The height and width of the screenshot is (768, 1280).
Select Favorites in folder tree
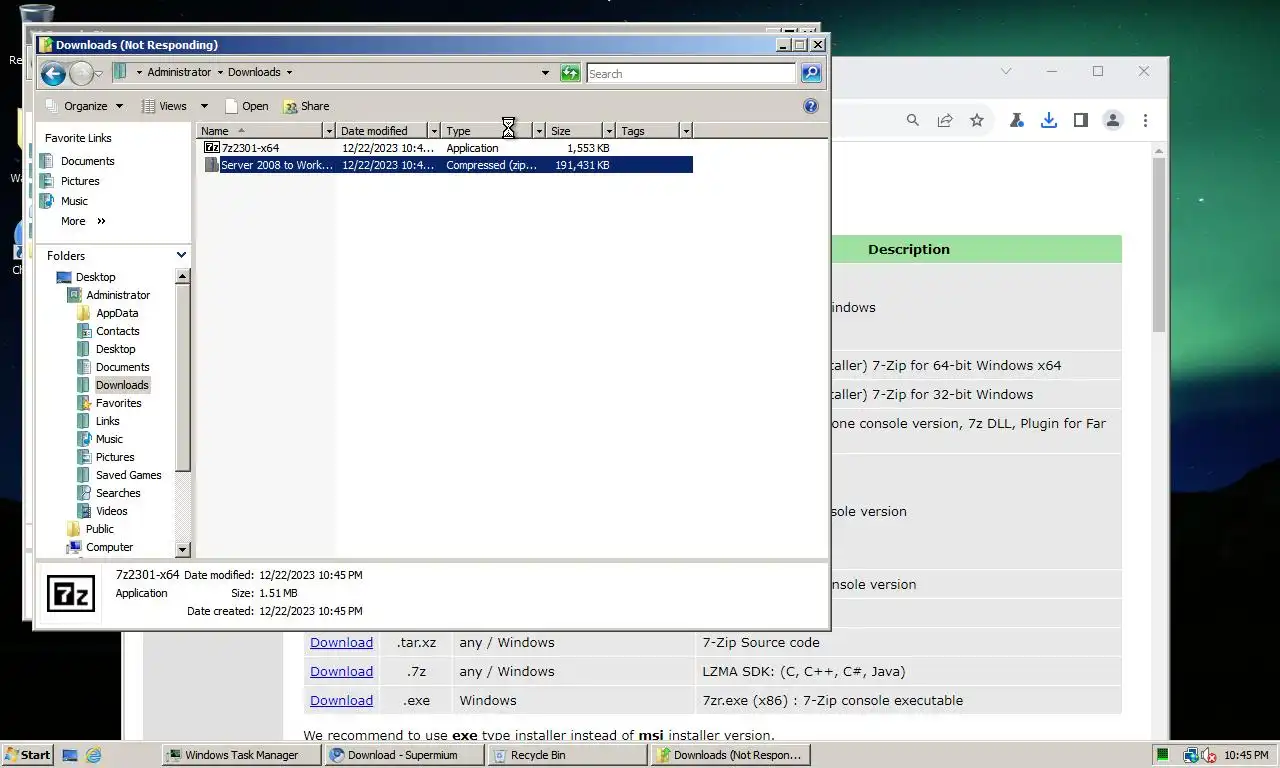118,403
